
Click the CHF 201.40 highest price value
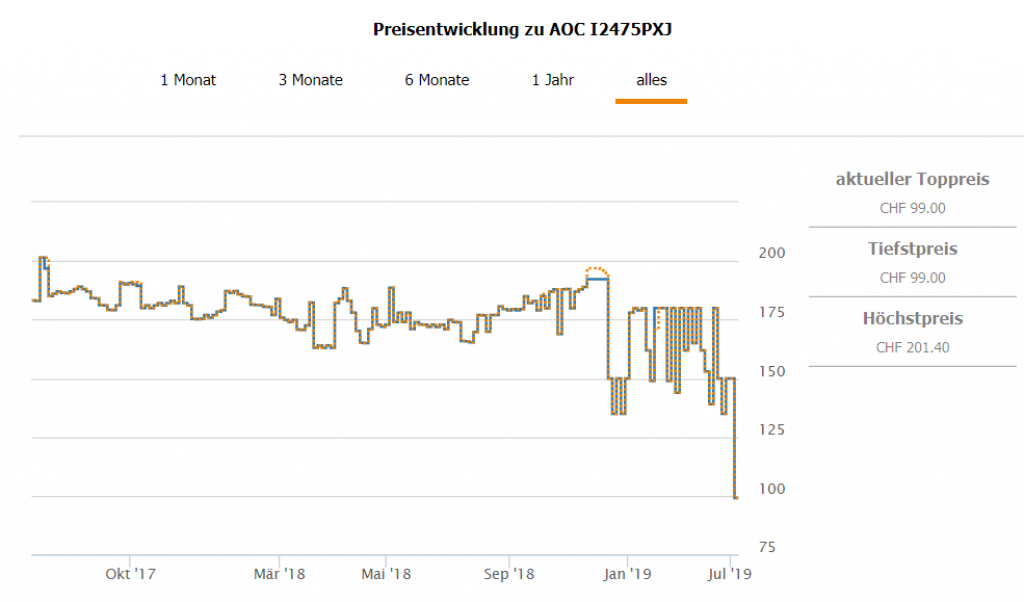pos(912,347)
